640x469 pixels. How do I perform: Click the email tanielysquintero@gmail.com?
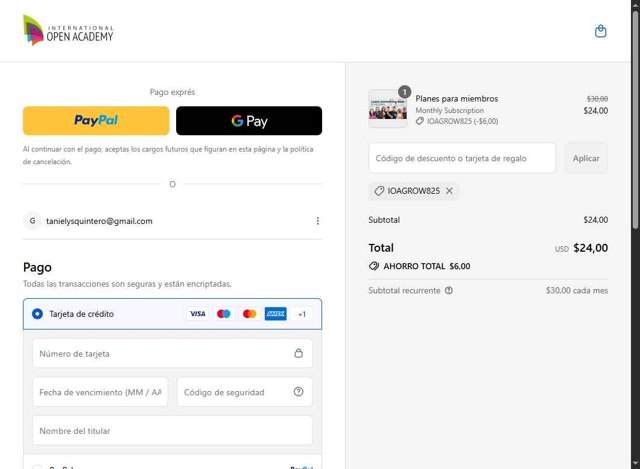(99, 221)
